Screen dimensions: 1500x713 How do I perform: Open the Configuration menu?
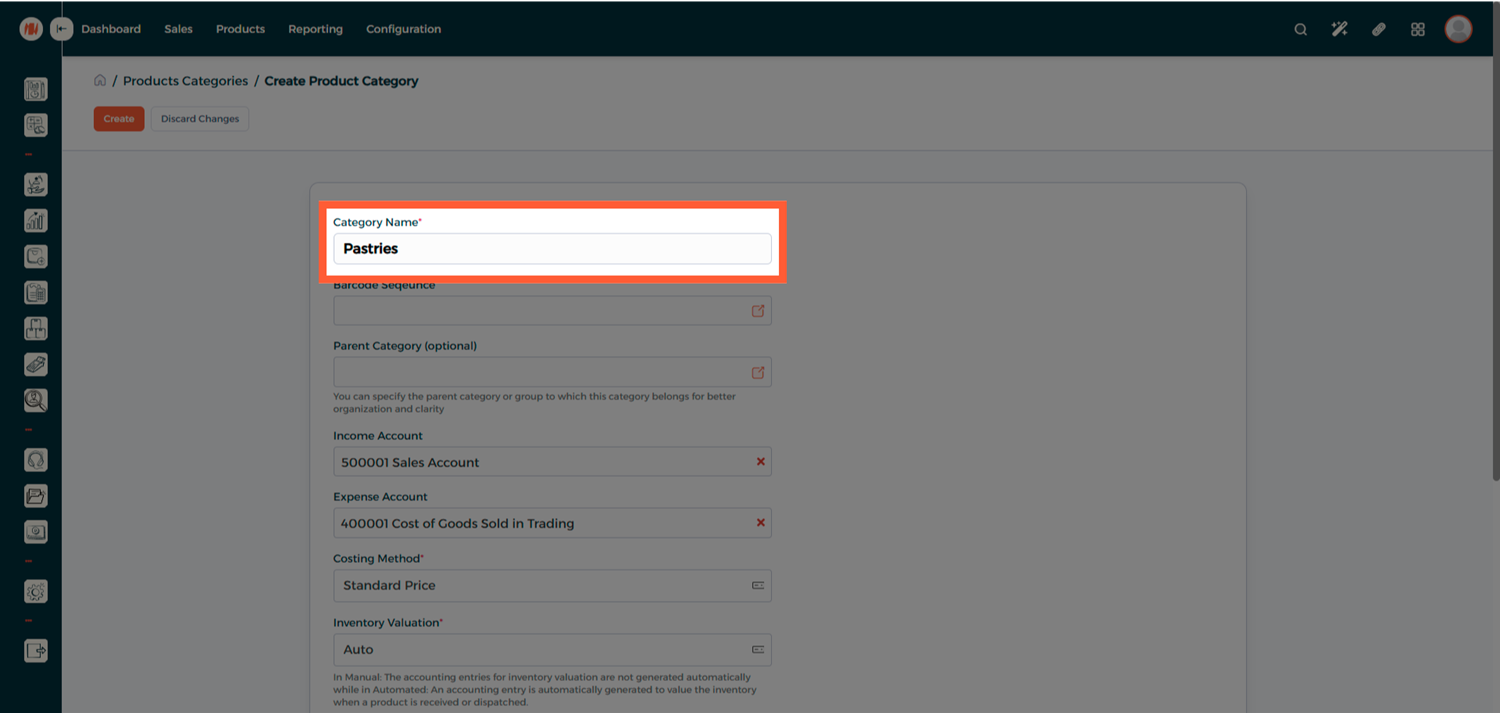(403, 29)
